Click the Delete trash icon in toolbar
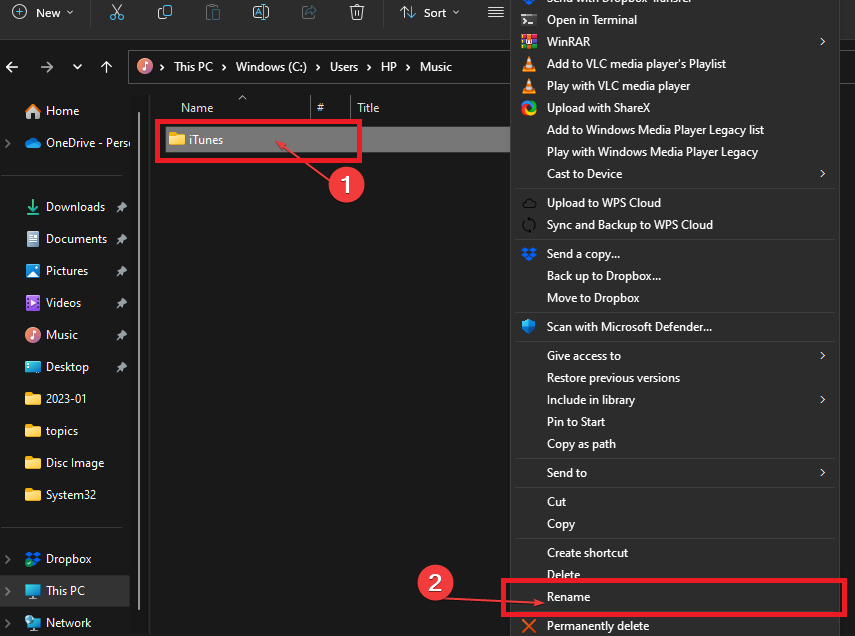Image resolution: width=855 pixels, height=636 pixels. [357, 12]
